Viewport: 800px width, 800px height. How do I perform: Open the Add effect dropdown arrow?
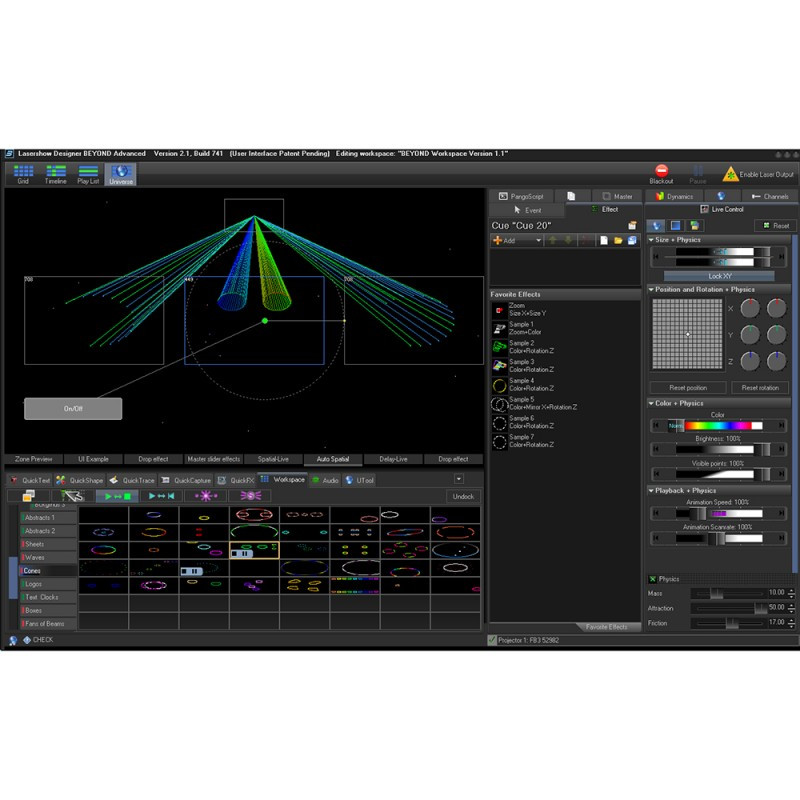[x=538, y=240]
